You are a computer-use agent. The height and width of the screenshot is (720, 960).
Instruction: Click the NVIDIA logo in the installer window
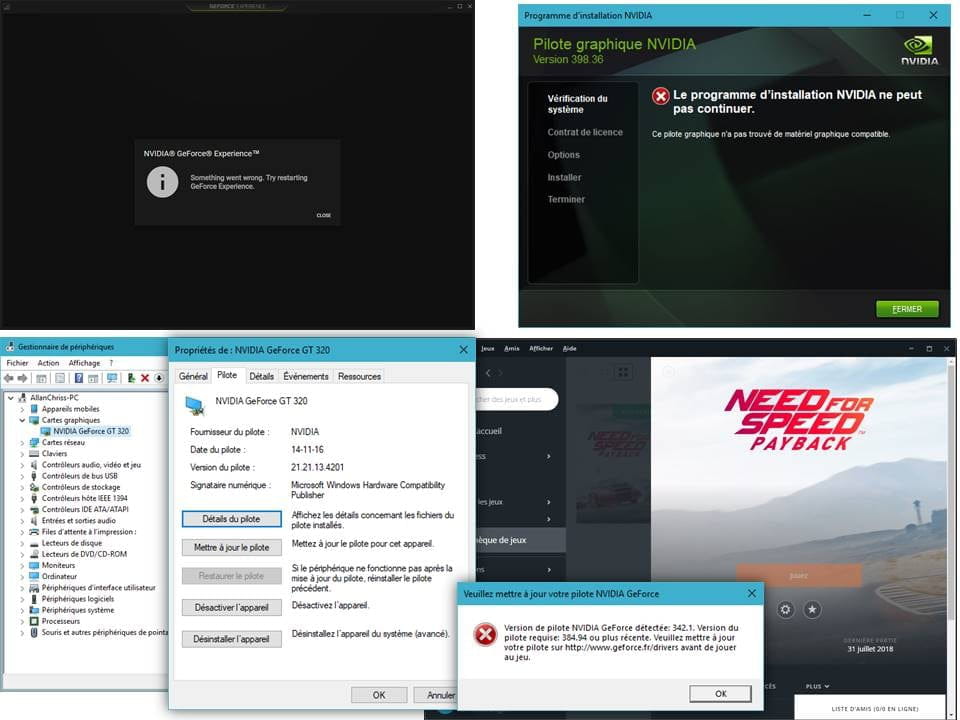point(919,50)
